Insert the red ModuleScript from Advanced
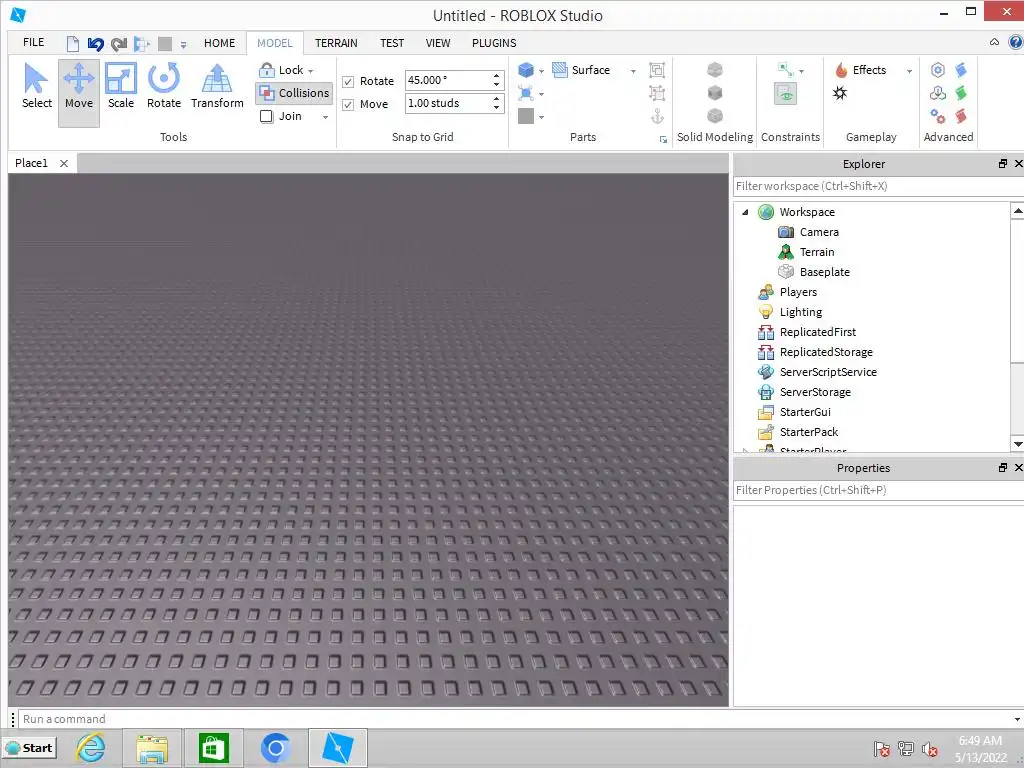The width and height of the screenshot is (1024, 768). coord(961,116)
